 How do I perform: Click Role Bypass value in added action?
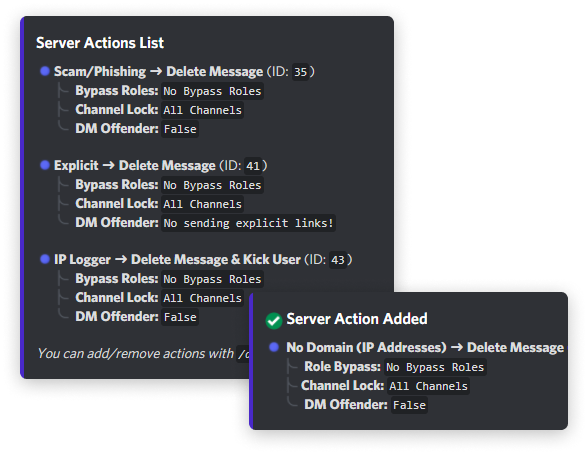click(435, 367)
